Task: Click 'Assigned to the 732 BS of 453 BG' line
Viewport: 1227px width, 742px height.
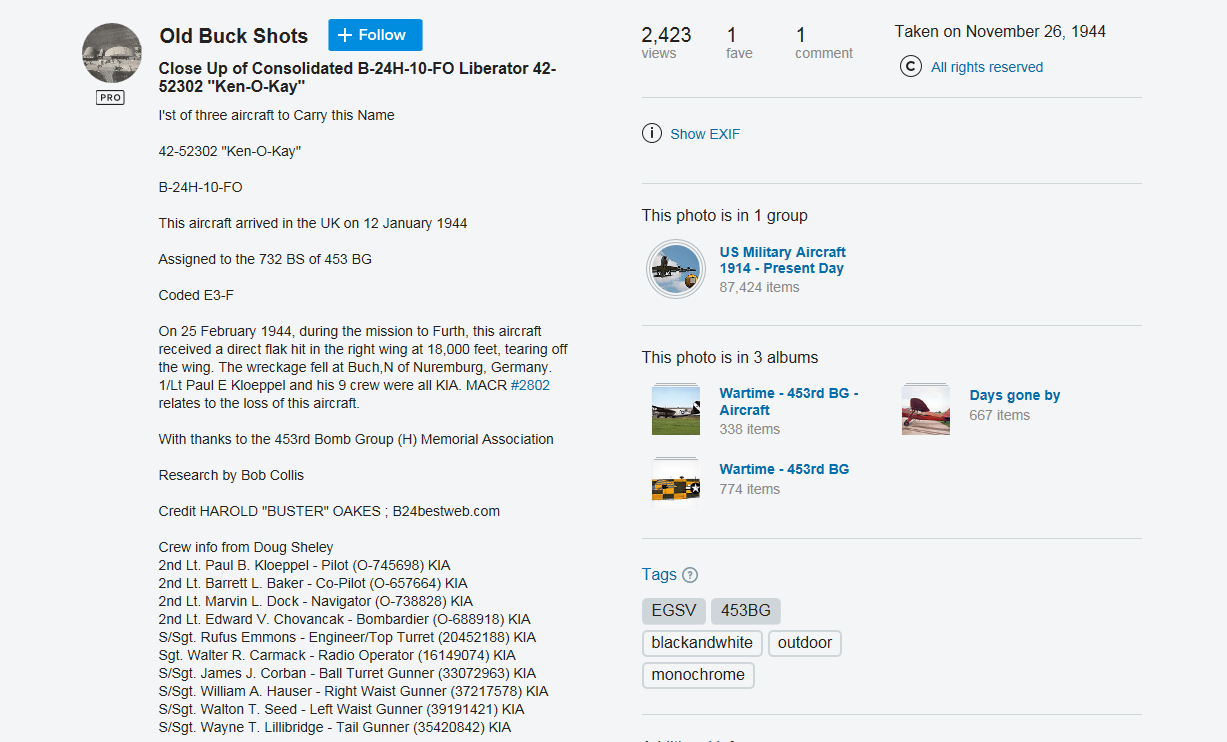Action: (x=265, y=259)
